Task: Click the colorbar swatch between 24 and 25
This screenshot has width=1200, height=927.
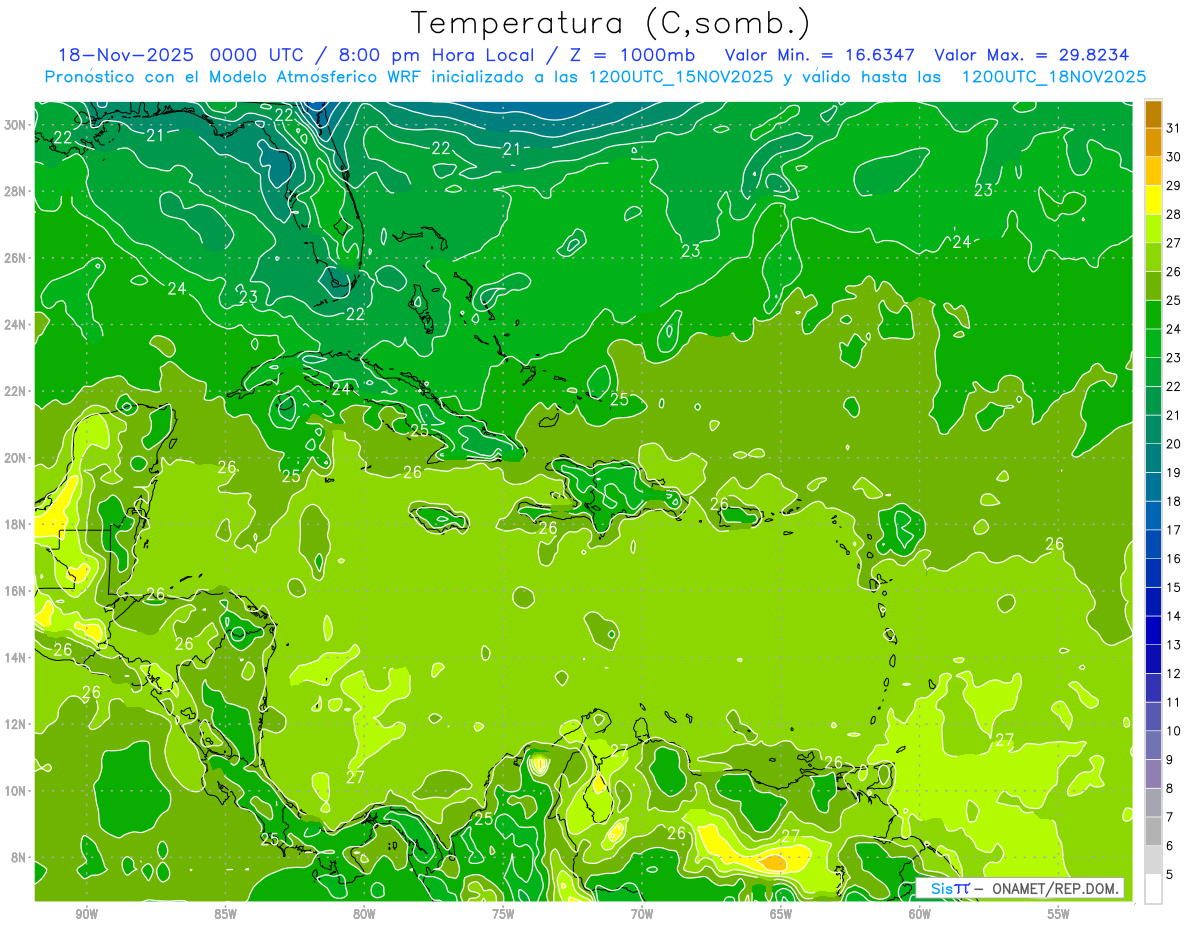Action: [1153, 314]
